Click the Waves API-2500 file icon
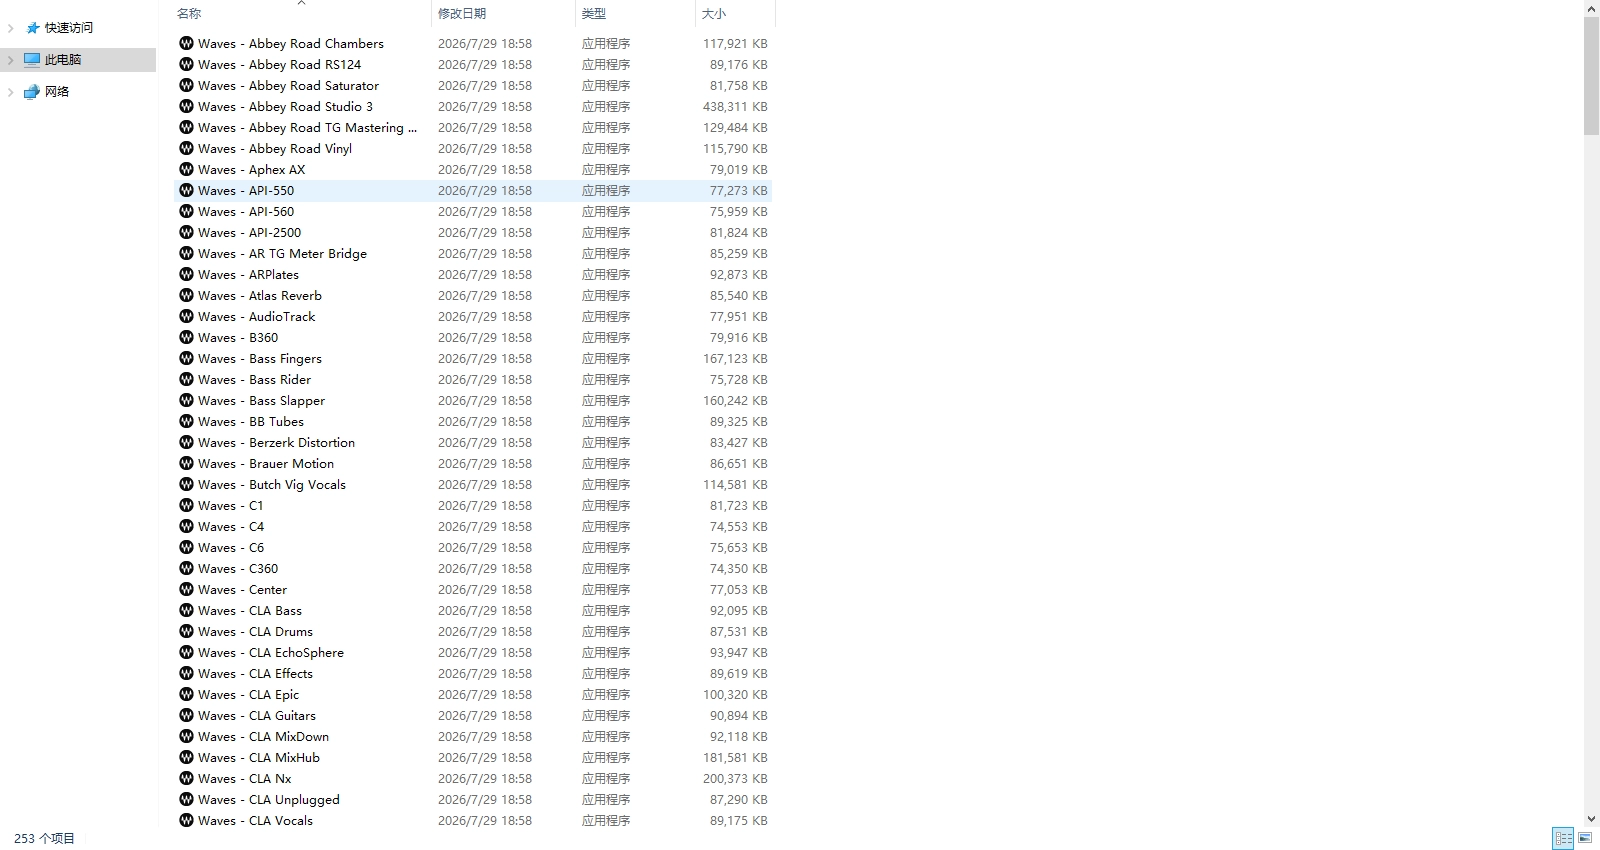The height and width of the screenshot is (850, 1600). [186, 232]
